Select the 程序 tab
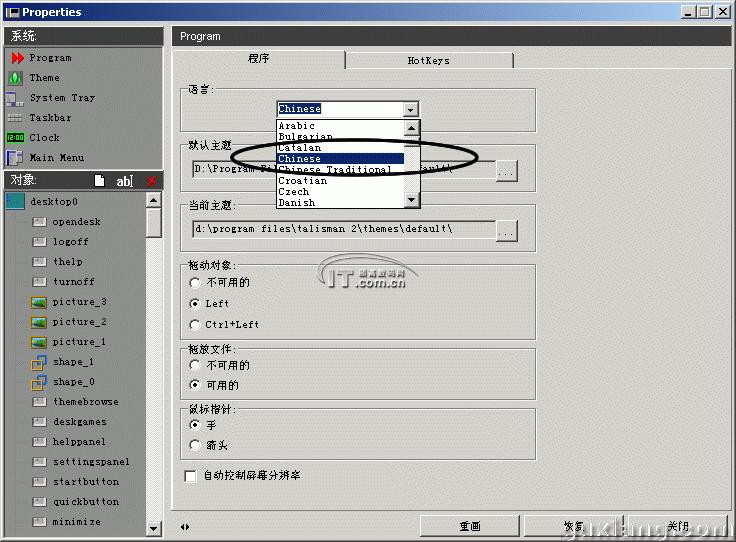 (259, 60)
